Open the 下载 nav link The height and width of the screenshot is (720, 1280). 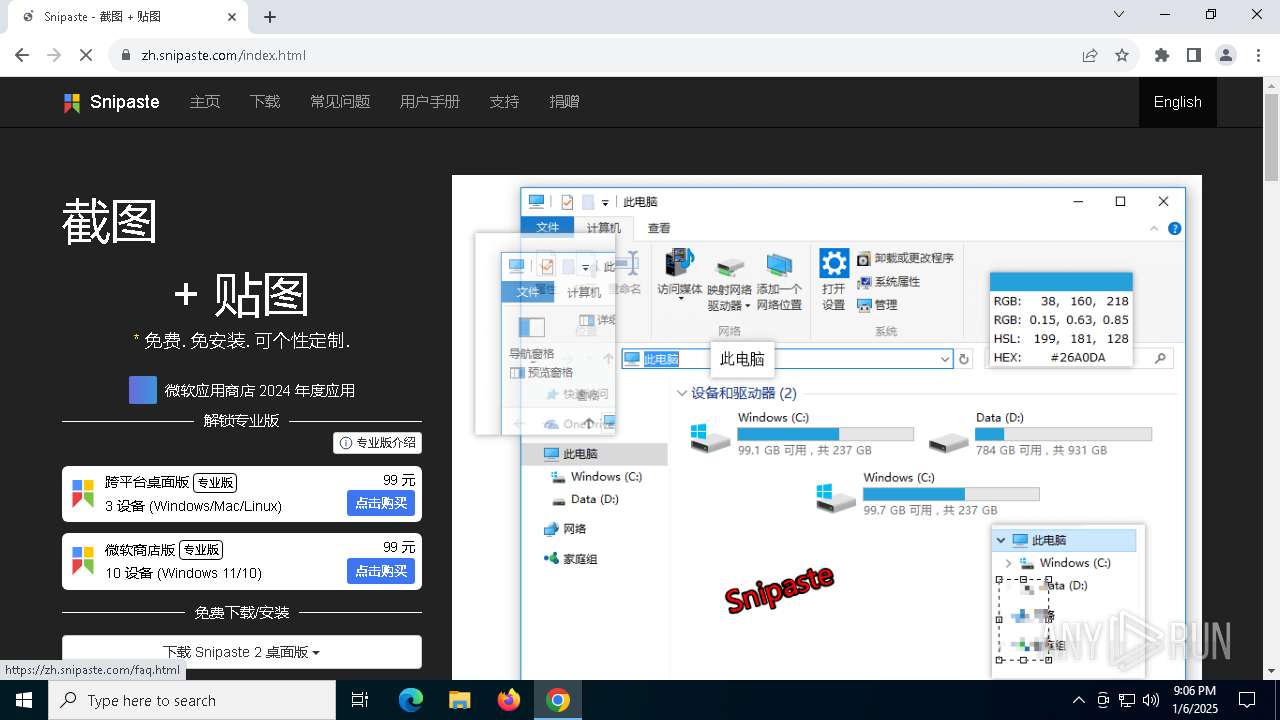pyautogui.click(x=265, y=102)
